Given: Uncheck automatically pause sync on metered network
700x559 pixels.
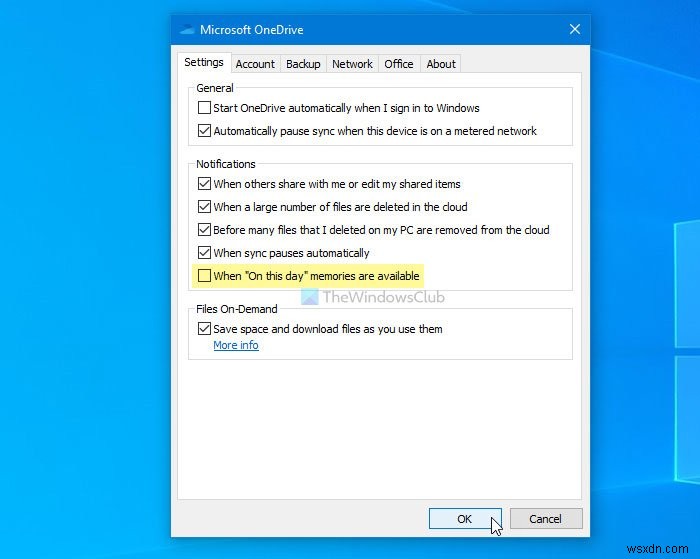Looking at the screenshot, I should click(x=204, y=131).
